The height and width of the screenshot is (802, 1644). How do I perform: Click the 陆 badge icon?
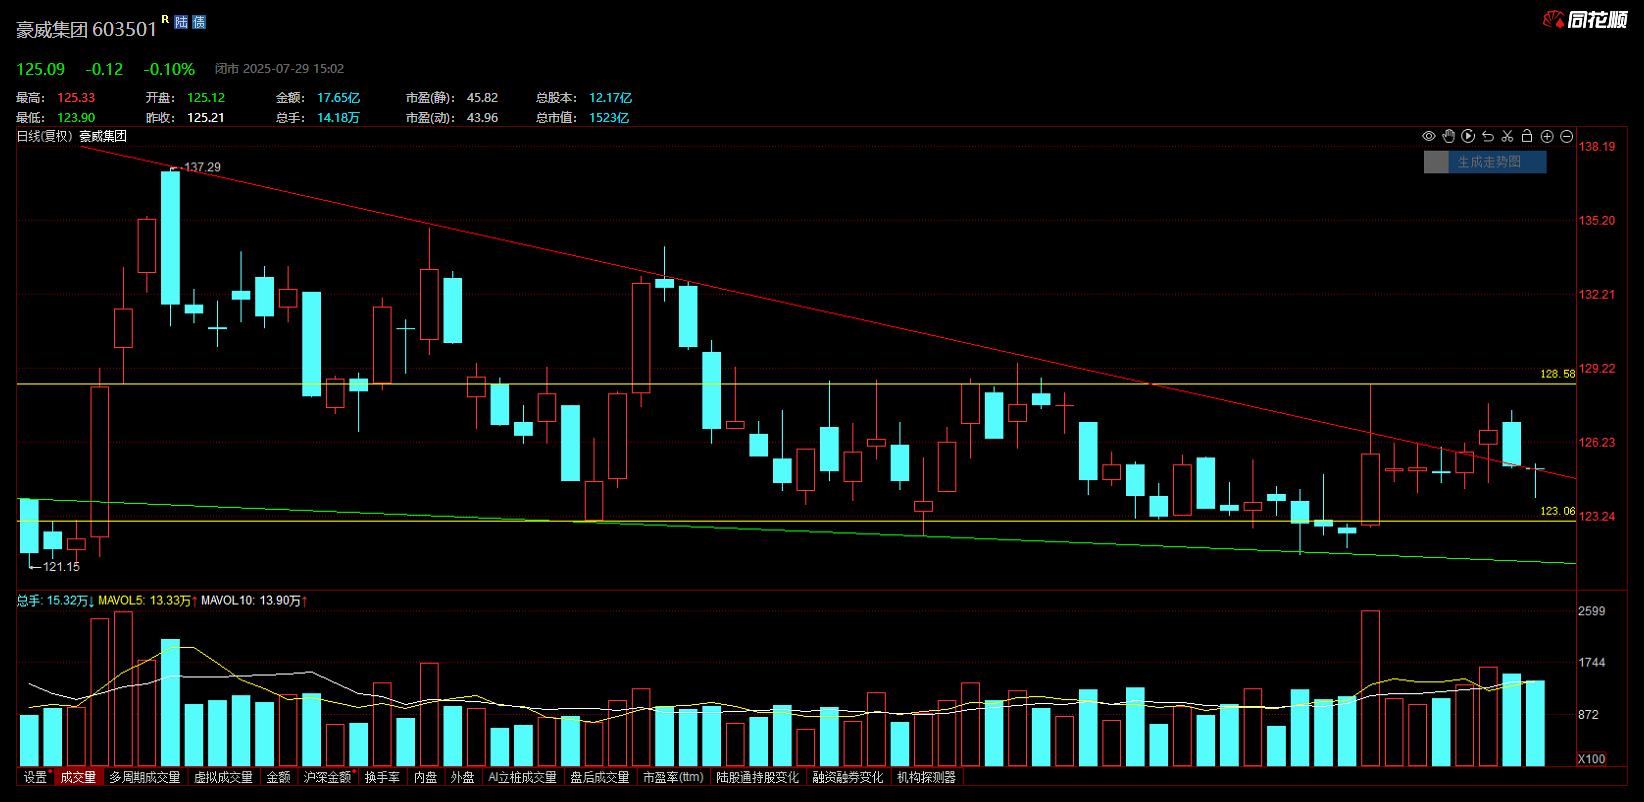[181, 22]
